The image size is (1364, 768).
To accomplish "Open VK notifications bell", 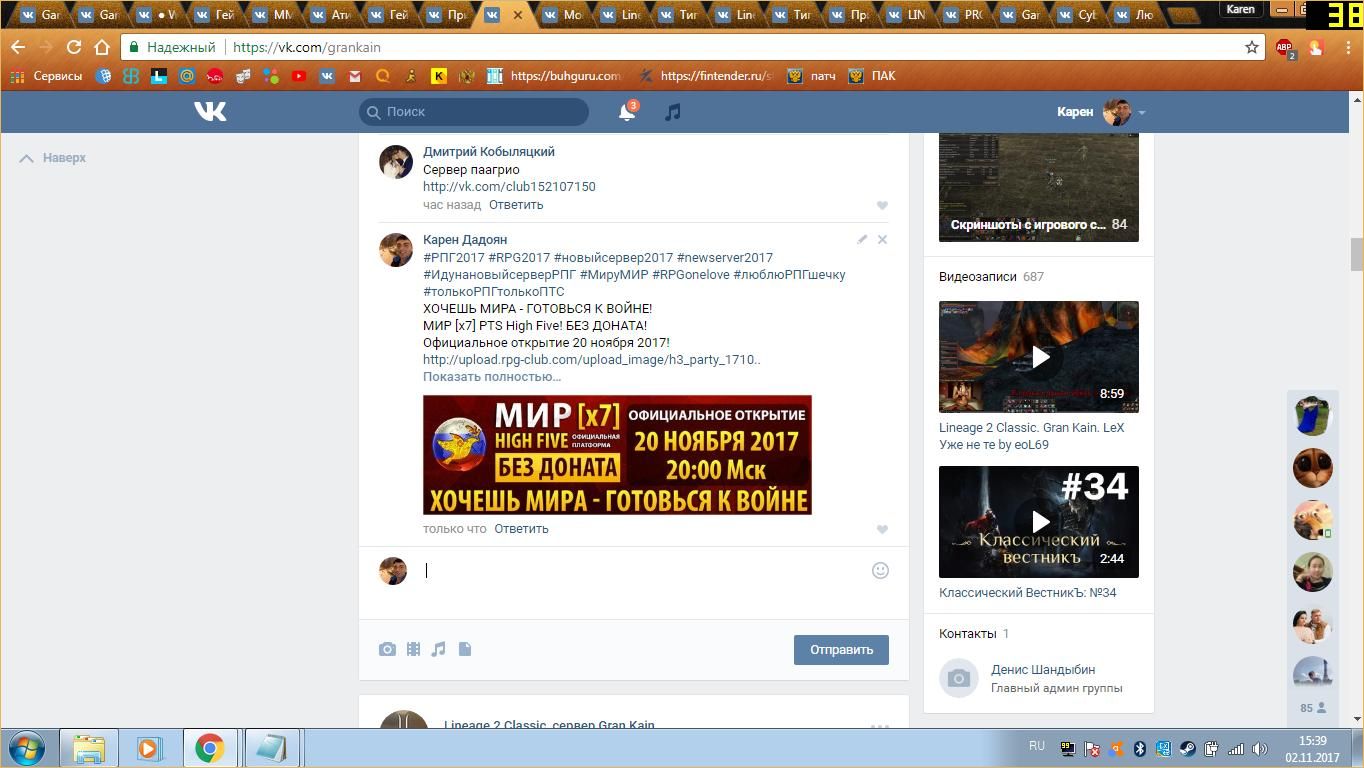I will pyautogui.click(x=627, y=112).
